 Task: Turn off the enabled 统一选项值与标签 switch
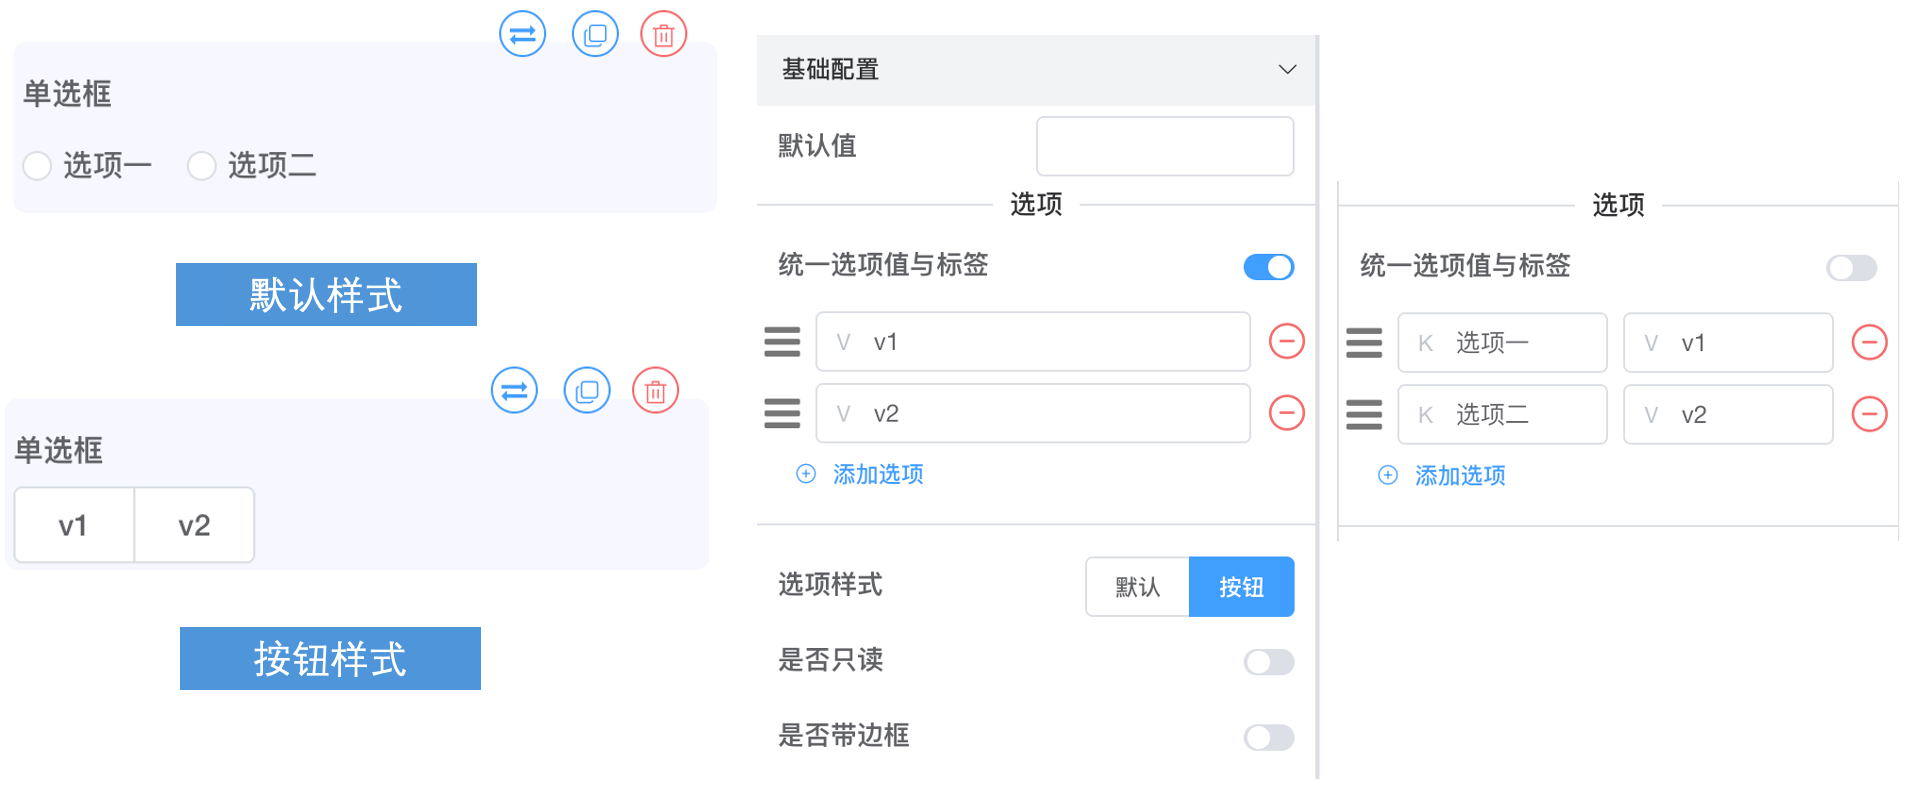click(x=1268, y=267)
